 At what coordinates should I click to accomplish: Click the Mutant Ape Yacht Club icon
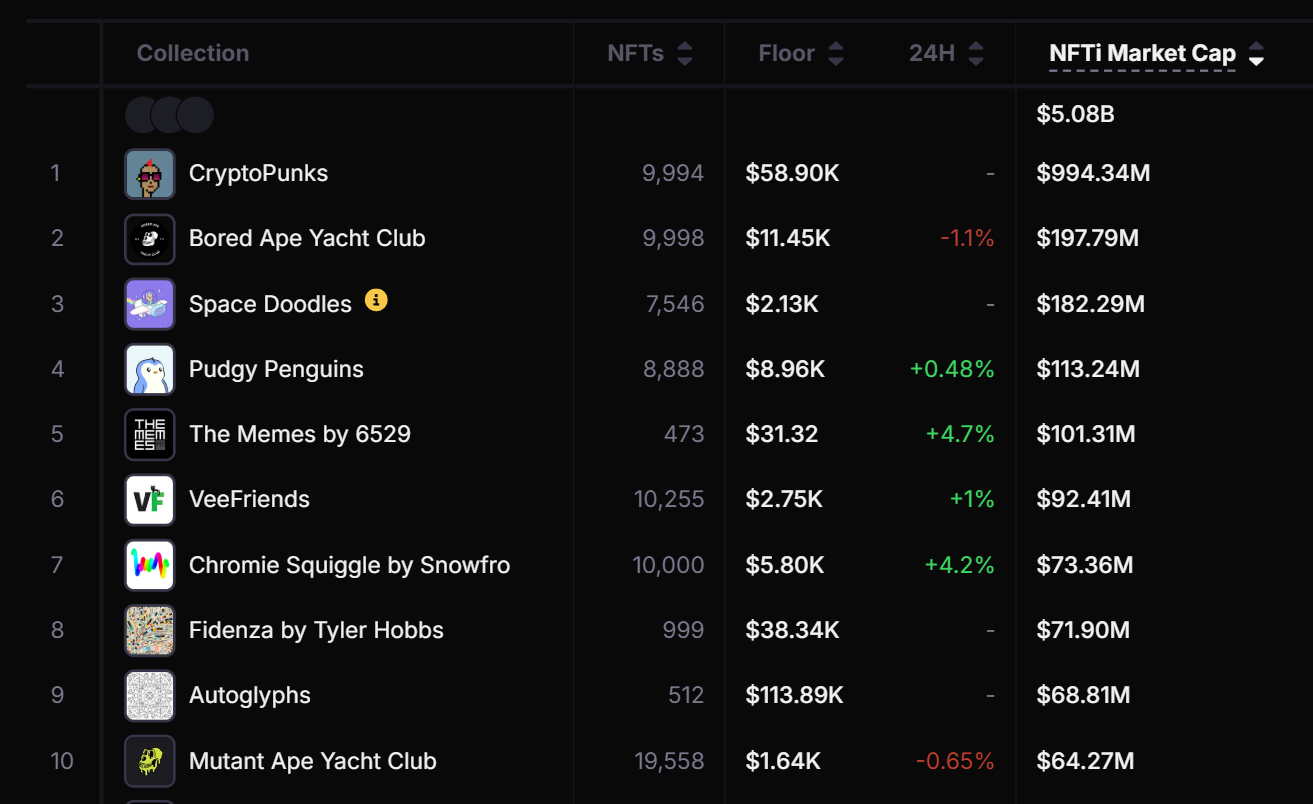coord(150,761)
